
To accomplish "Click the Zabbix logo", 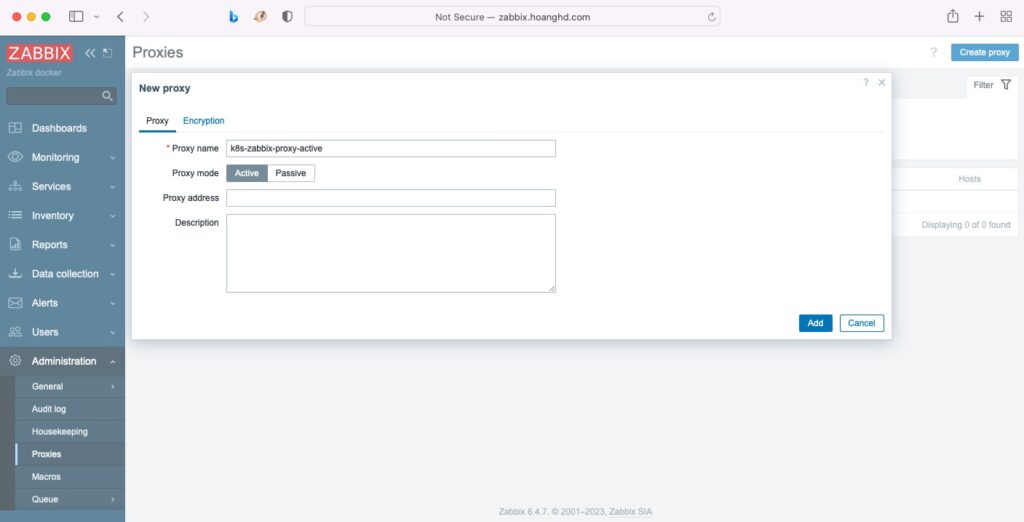I will 39,54.
